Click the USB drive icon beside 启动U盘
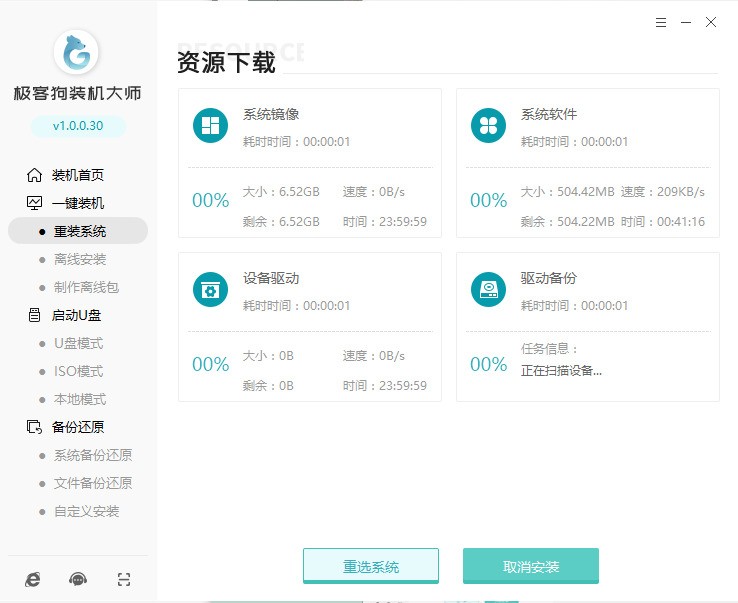 pos(34,315)
